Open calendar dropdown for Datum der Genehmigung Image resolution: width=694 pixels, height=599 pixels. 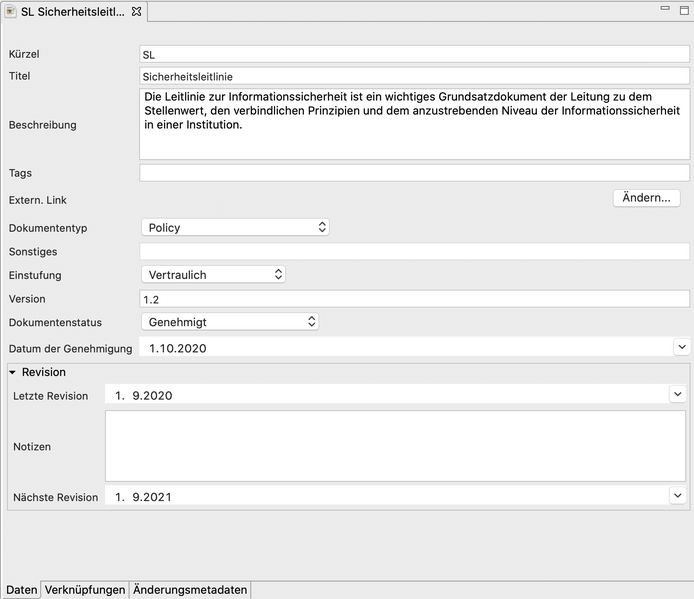point(682,347)
